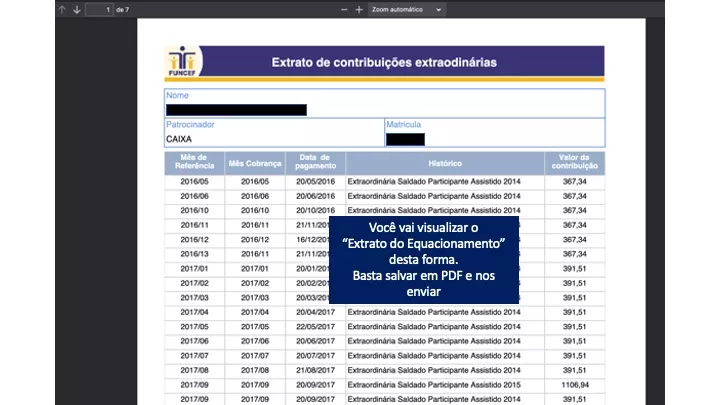Image resolution: width=720 pixels, height=405 pixels.
Task: Select payment date 20/07/2017
Action: pos(315,356)
